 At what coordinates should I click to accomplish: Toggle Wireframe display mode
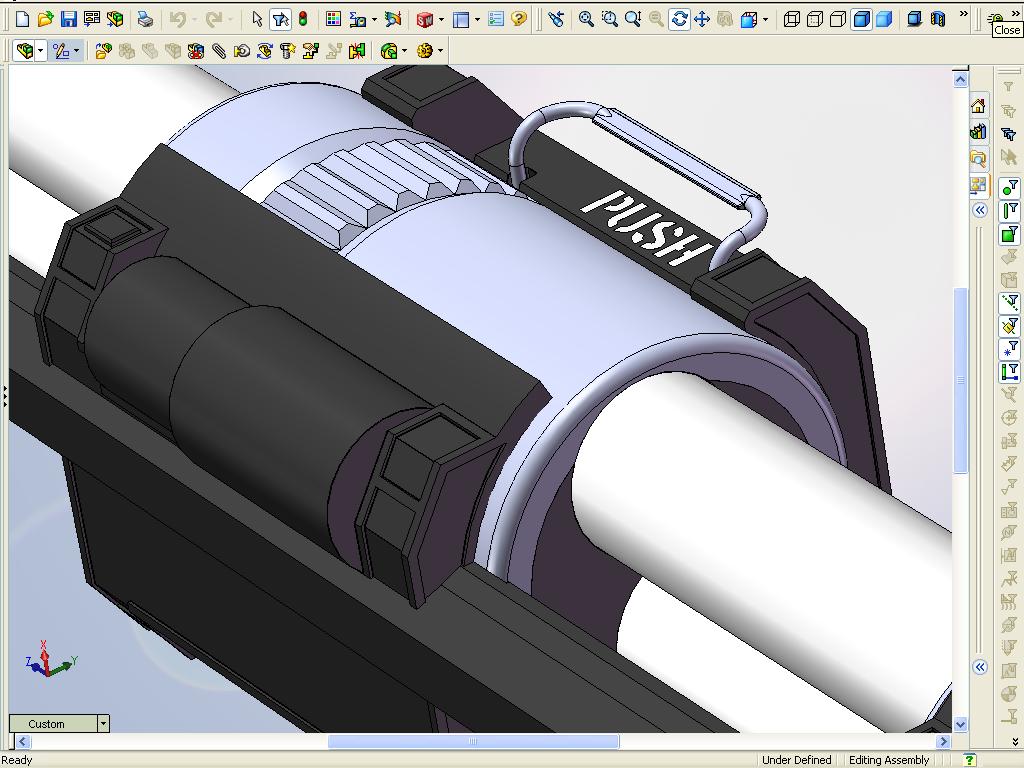[792, 19]
